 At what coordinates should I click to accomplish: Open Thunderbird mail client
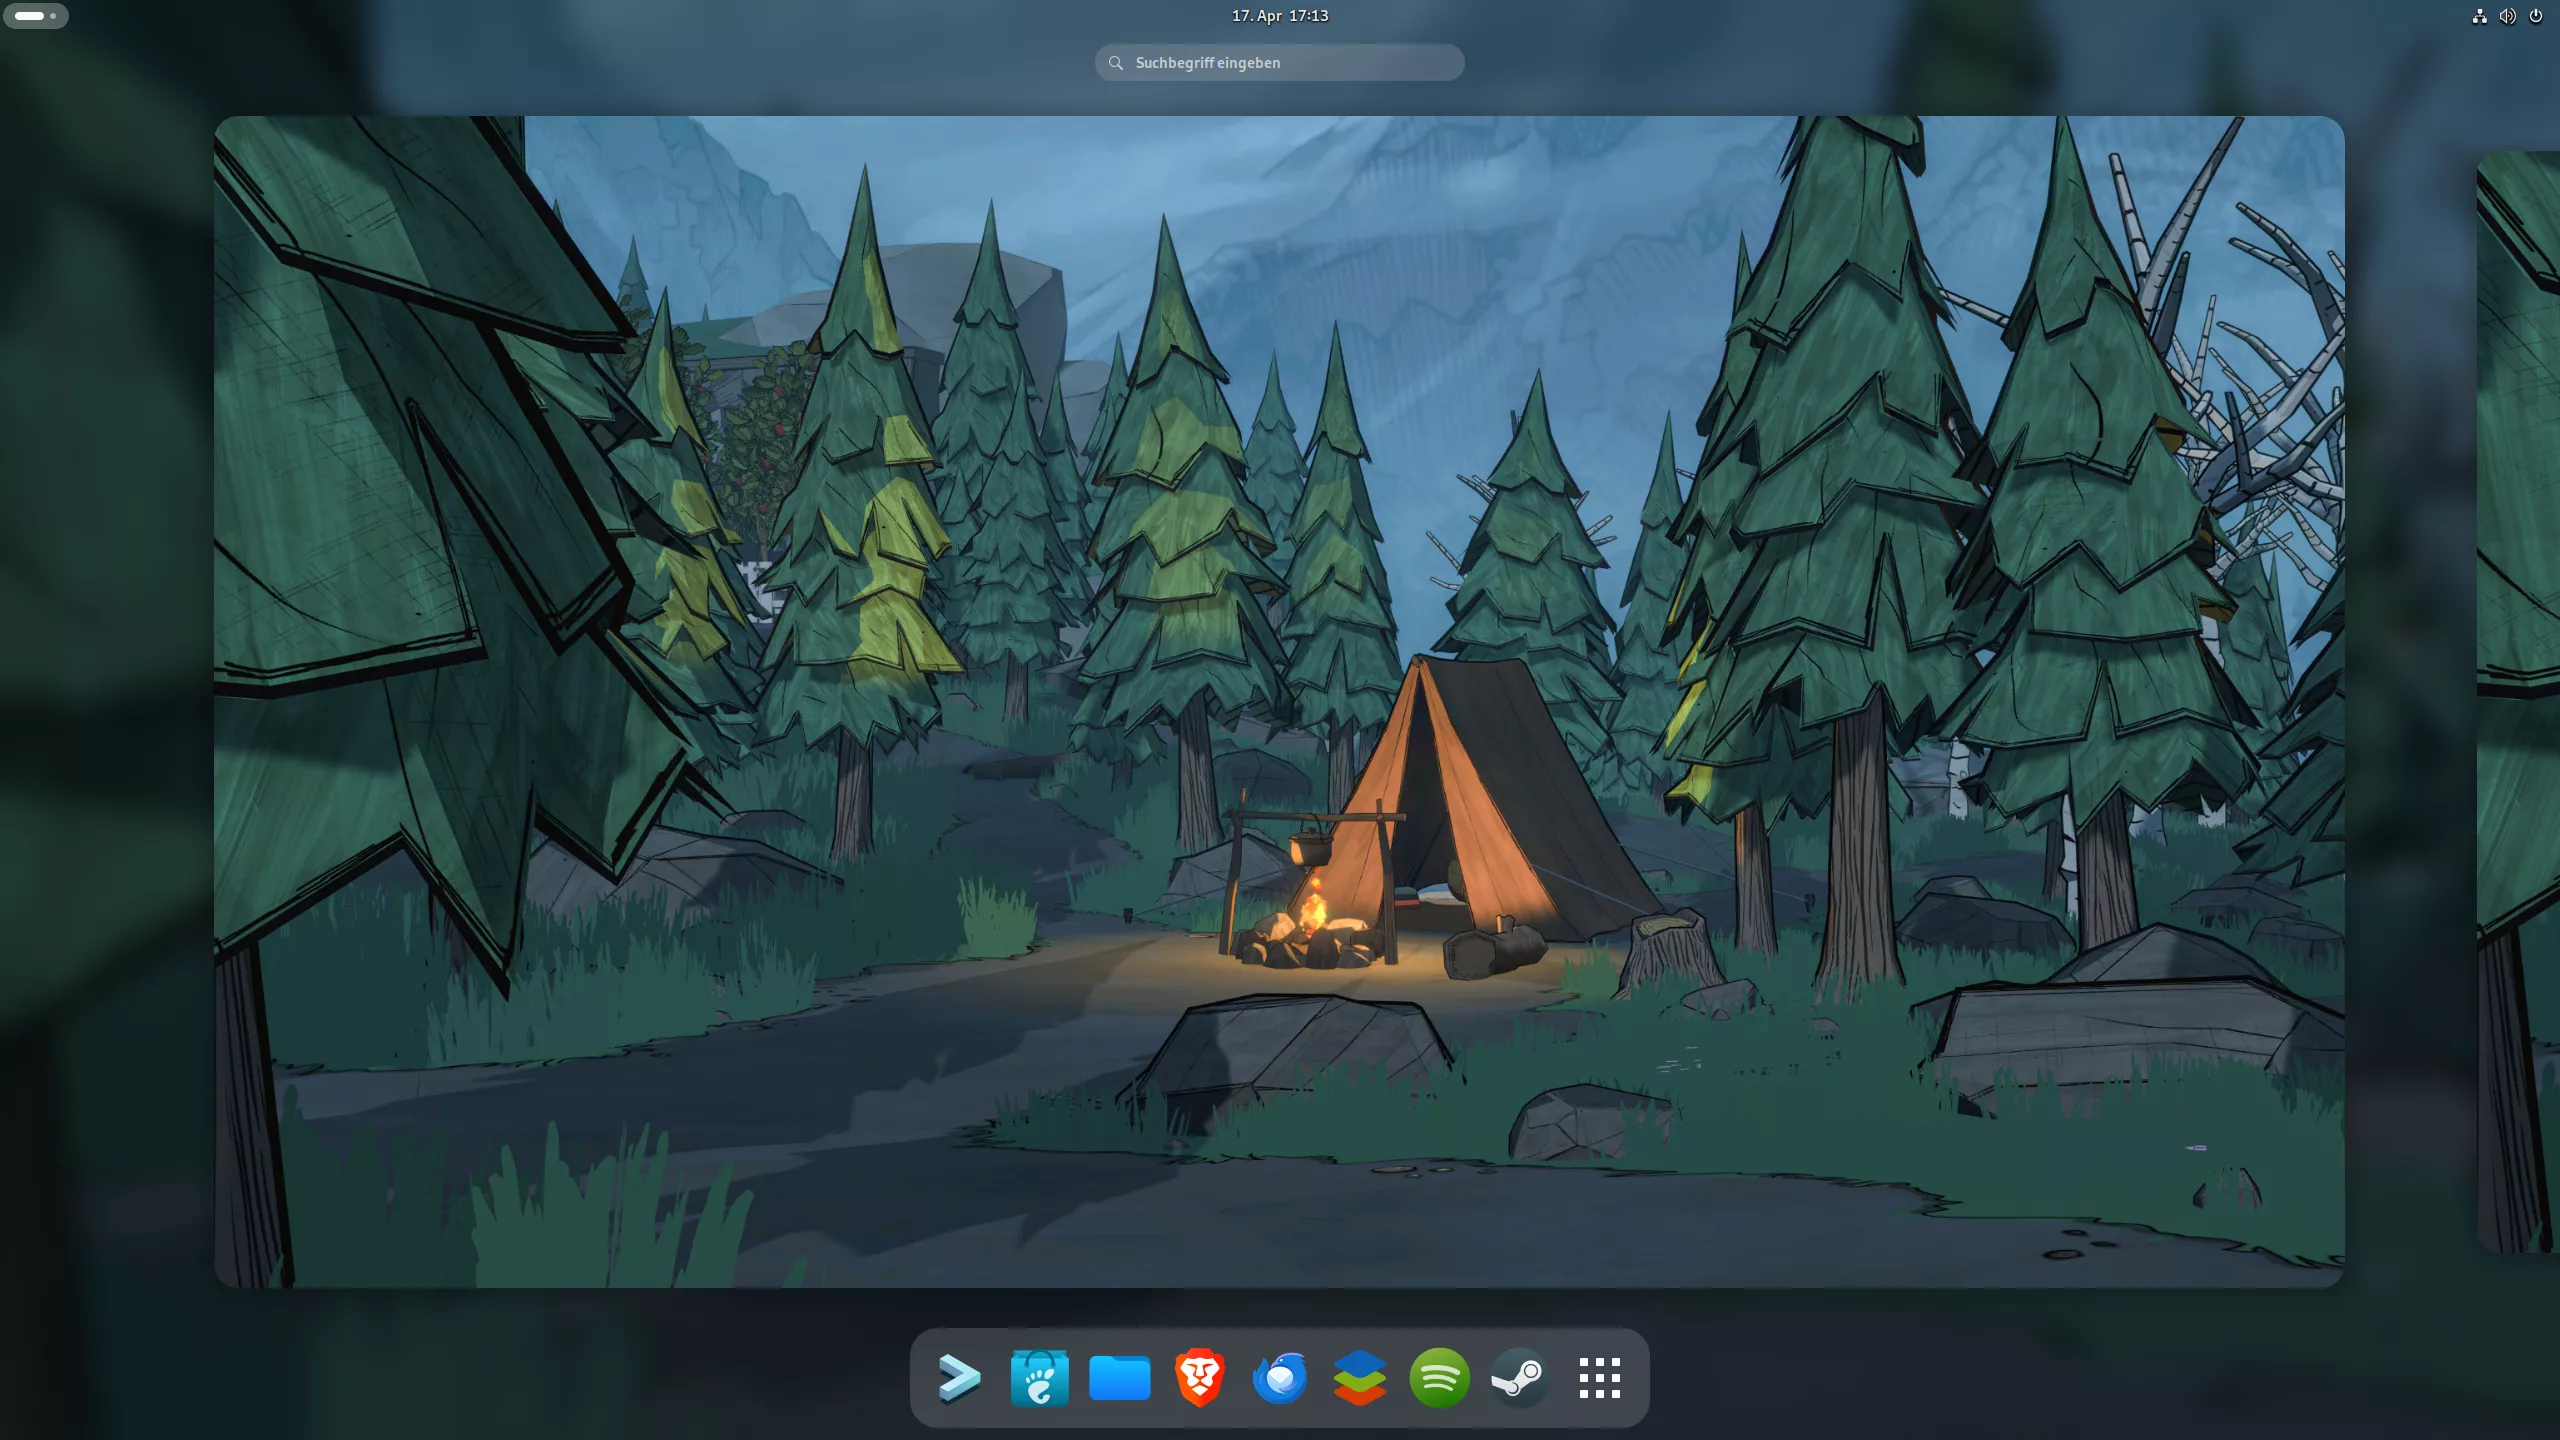pos(1279,1378)
